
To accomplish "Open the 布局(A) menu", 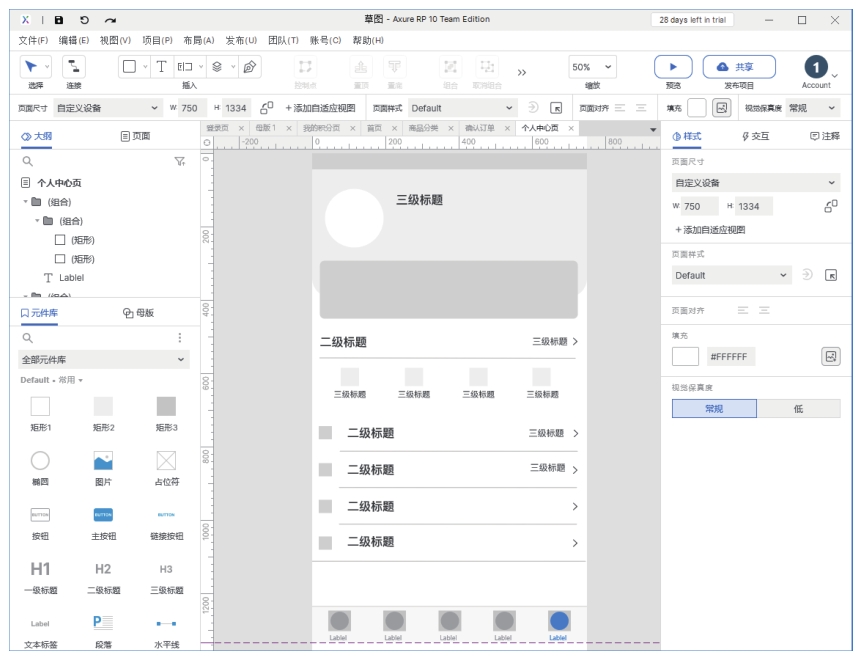I will (199, 40).
